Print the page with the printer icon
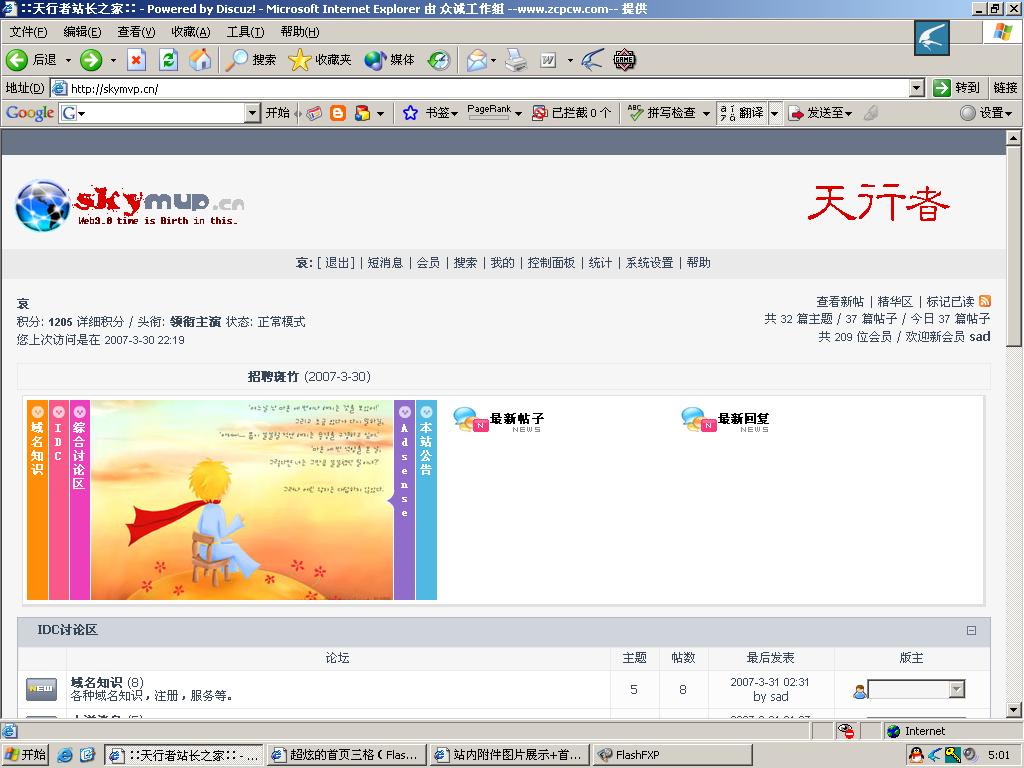 pos(516,60)
